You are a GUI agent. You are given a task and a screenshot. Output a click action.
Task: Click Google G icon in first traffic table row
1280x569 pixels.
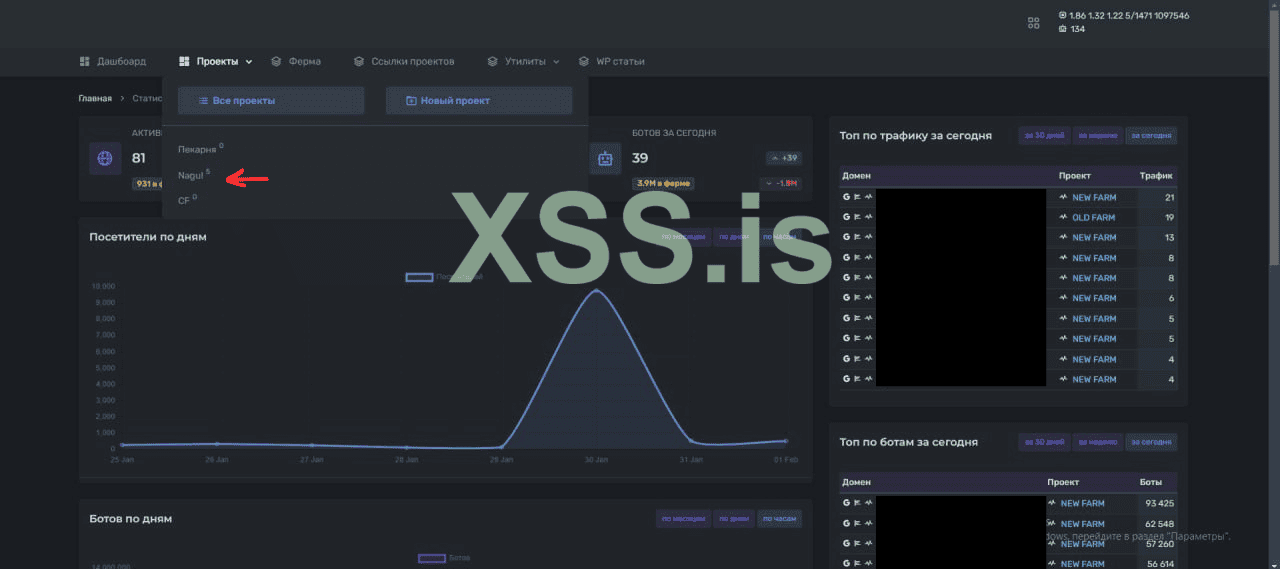point(847,197)
